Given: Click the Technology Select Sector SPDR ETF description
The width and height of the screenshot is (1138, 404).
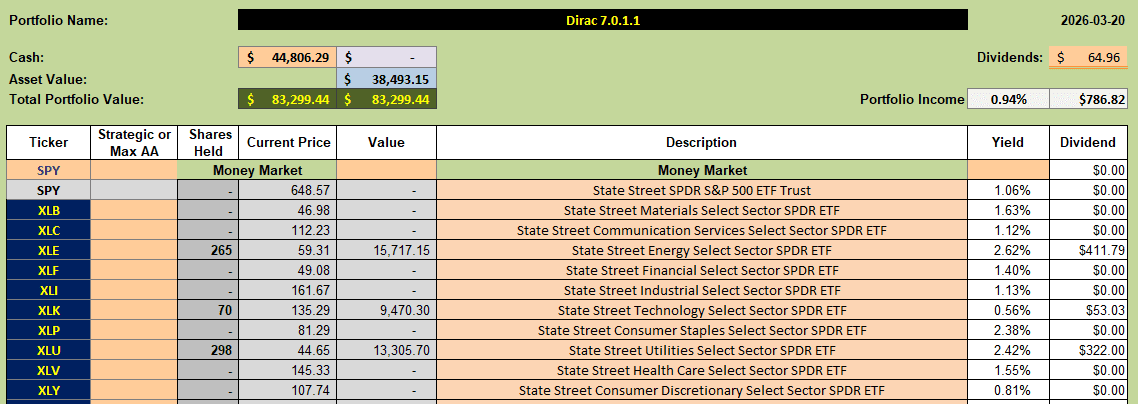Looking at the screenshot, I should (702, 310).
